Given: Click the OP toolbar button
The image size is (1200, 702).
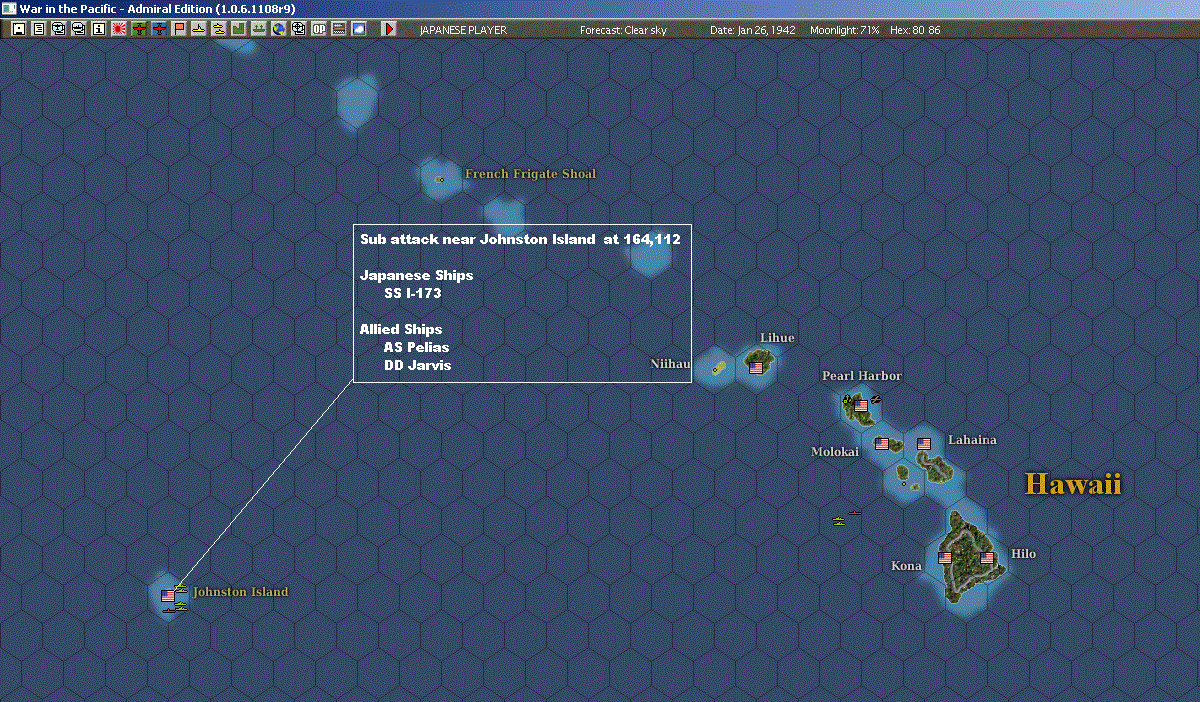Looking at the screenshot, I should point(319,29).
